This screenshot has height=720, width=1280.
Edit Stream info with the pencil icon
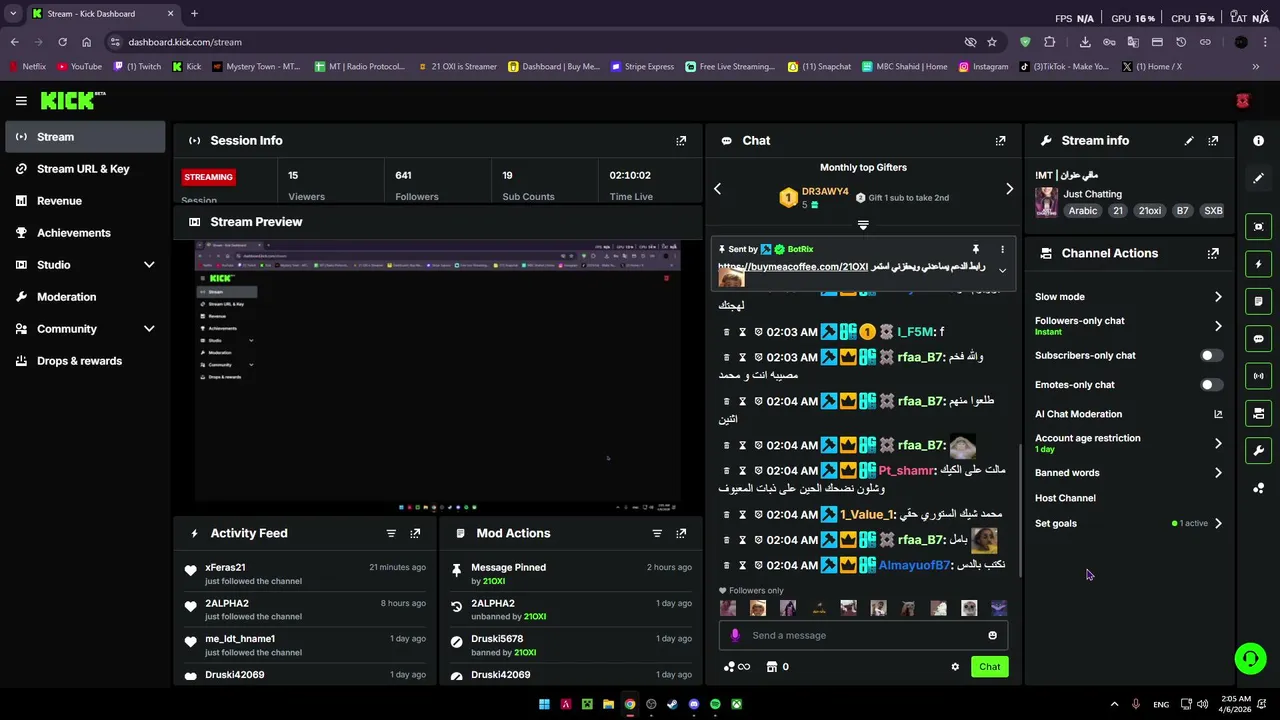[x=1189, y=141]
